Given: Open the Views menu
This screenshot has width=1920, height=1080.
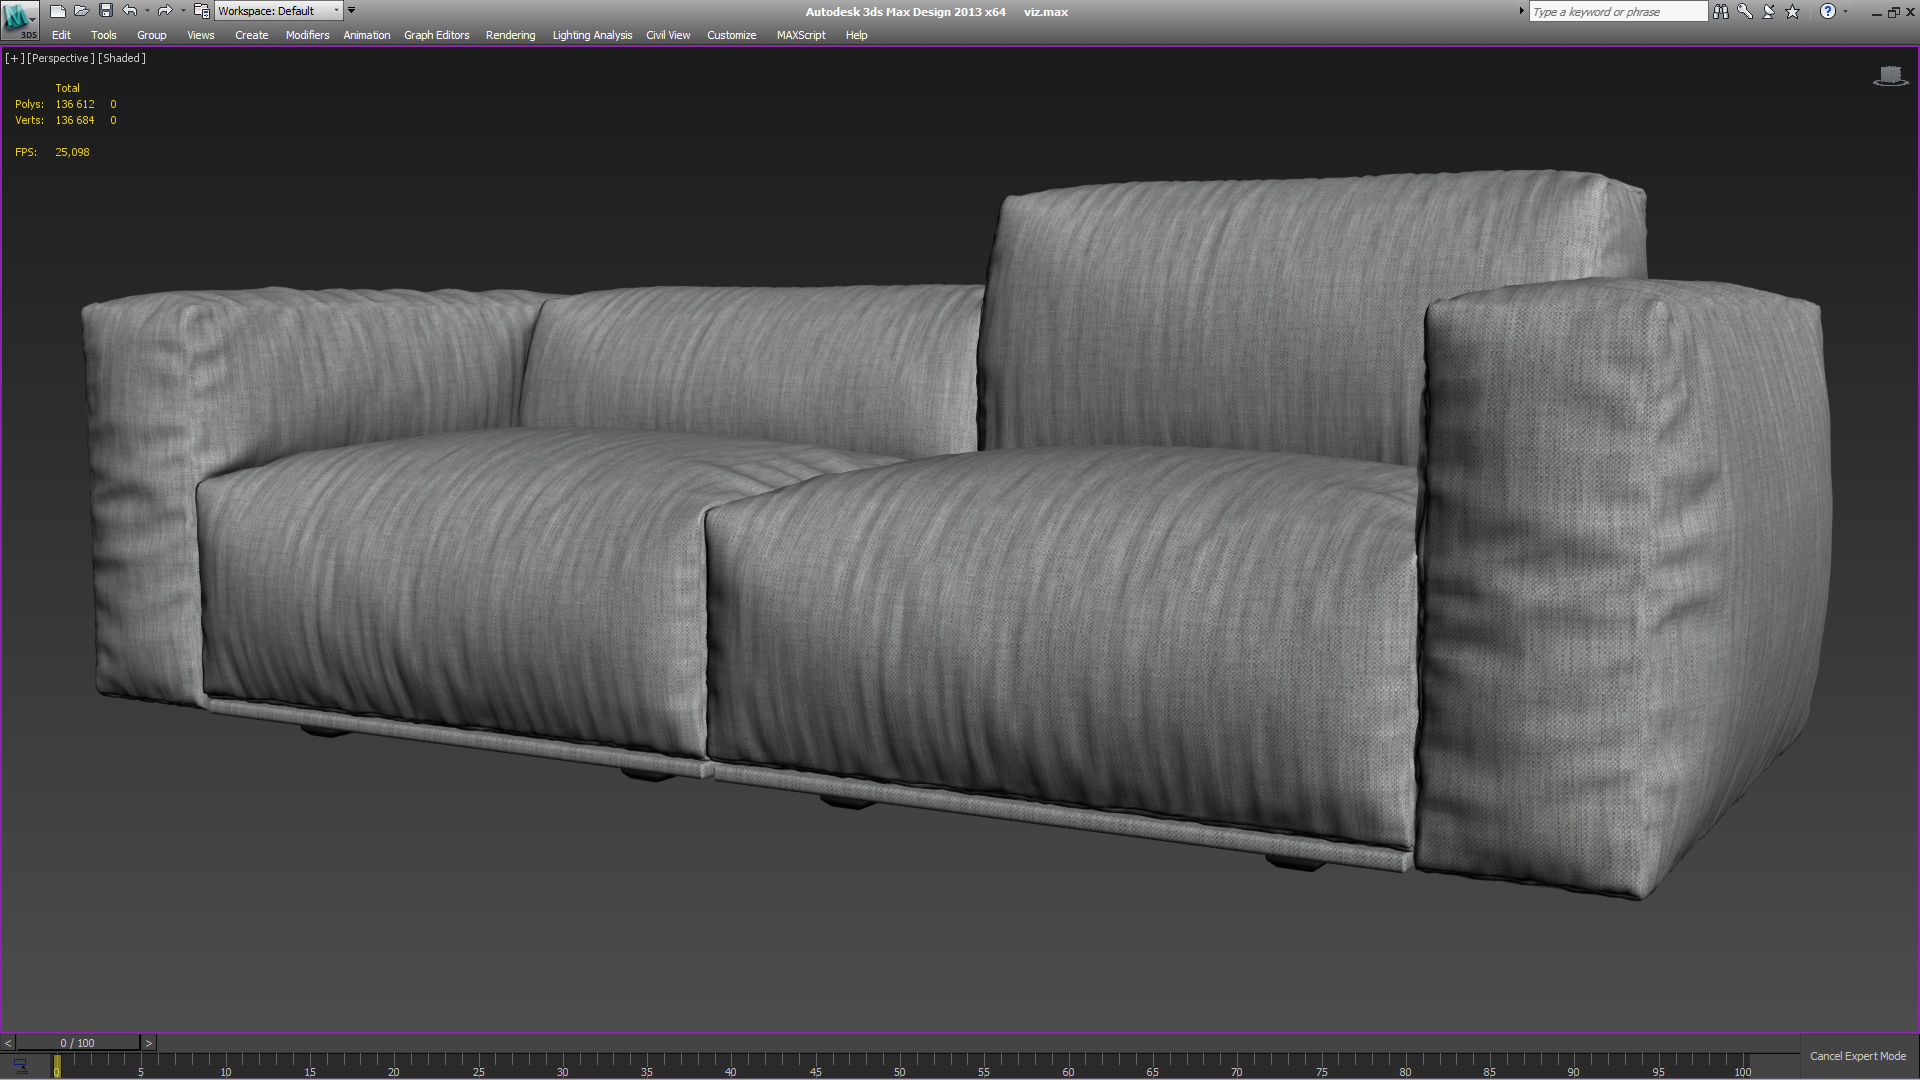Looking at the screenshot, I should (201, 35).
